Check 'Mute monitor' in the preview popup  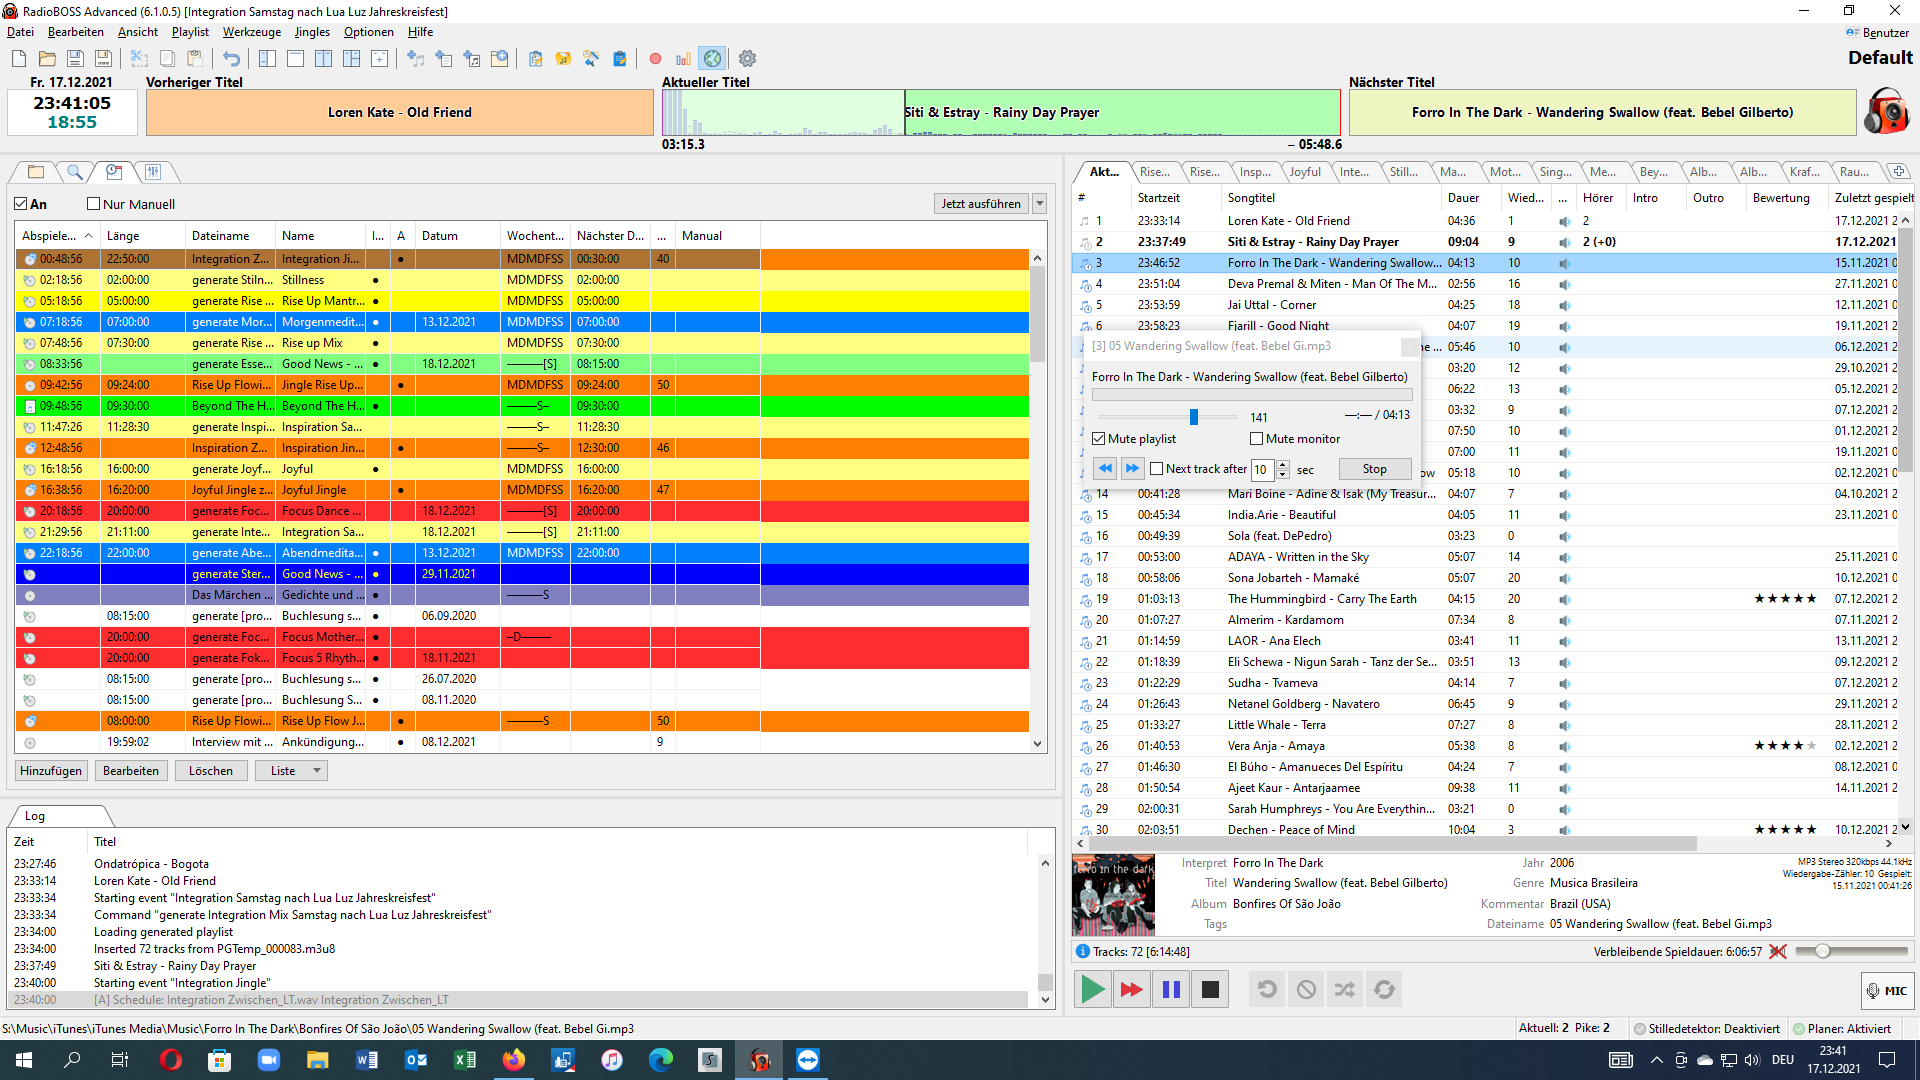pos(1257,439)
